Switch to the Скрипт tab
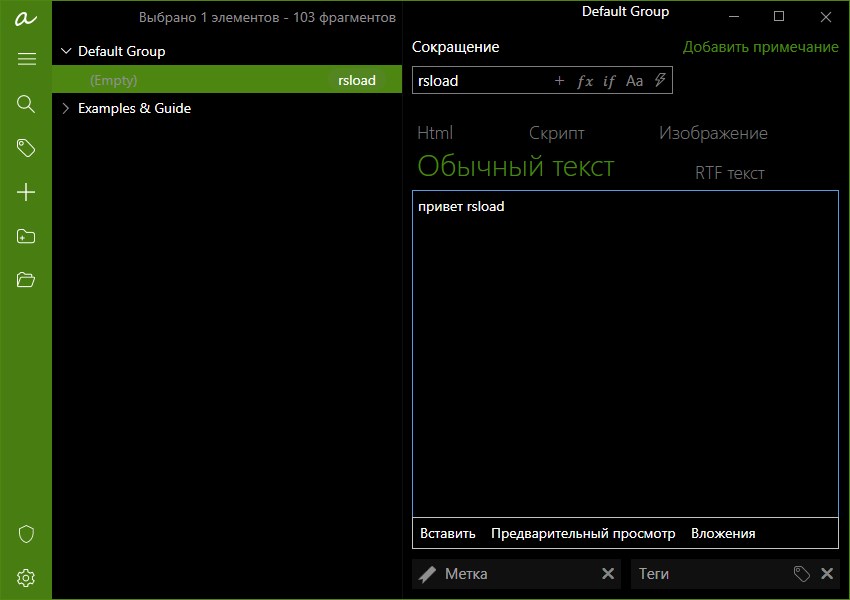Viewport: 850px width, 600px height. pyautogui.click(x=555, y=132)
